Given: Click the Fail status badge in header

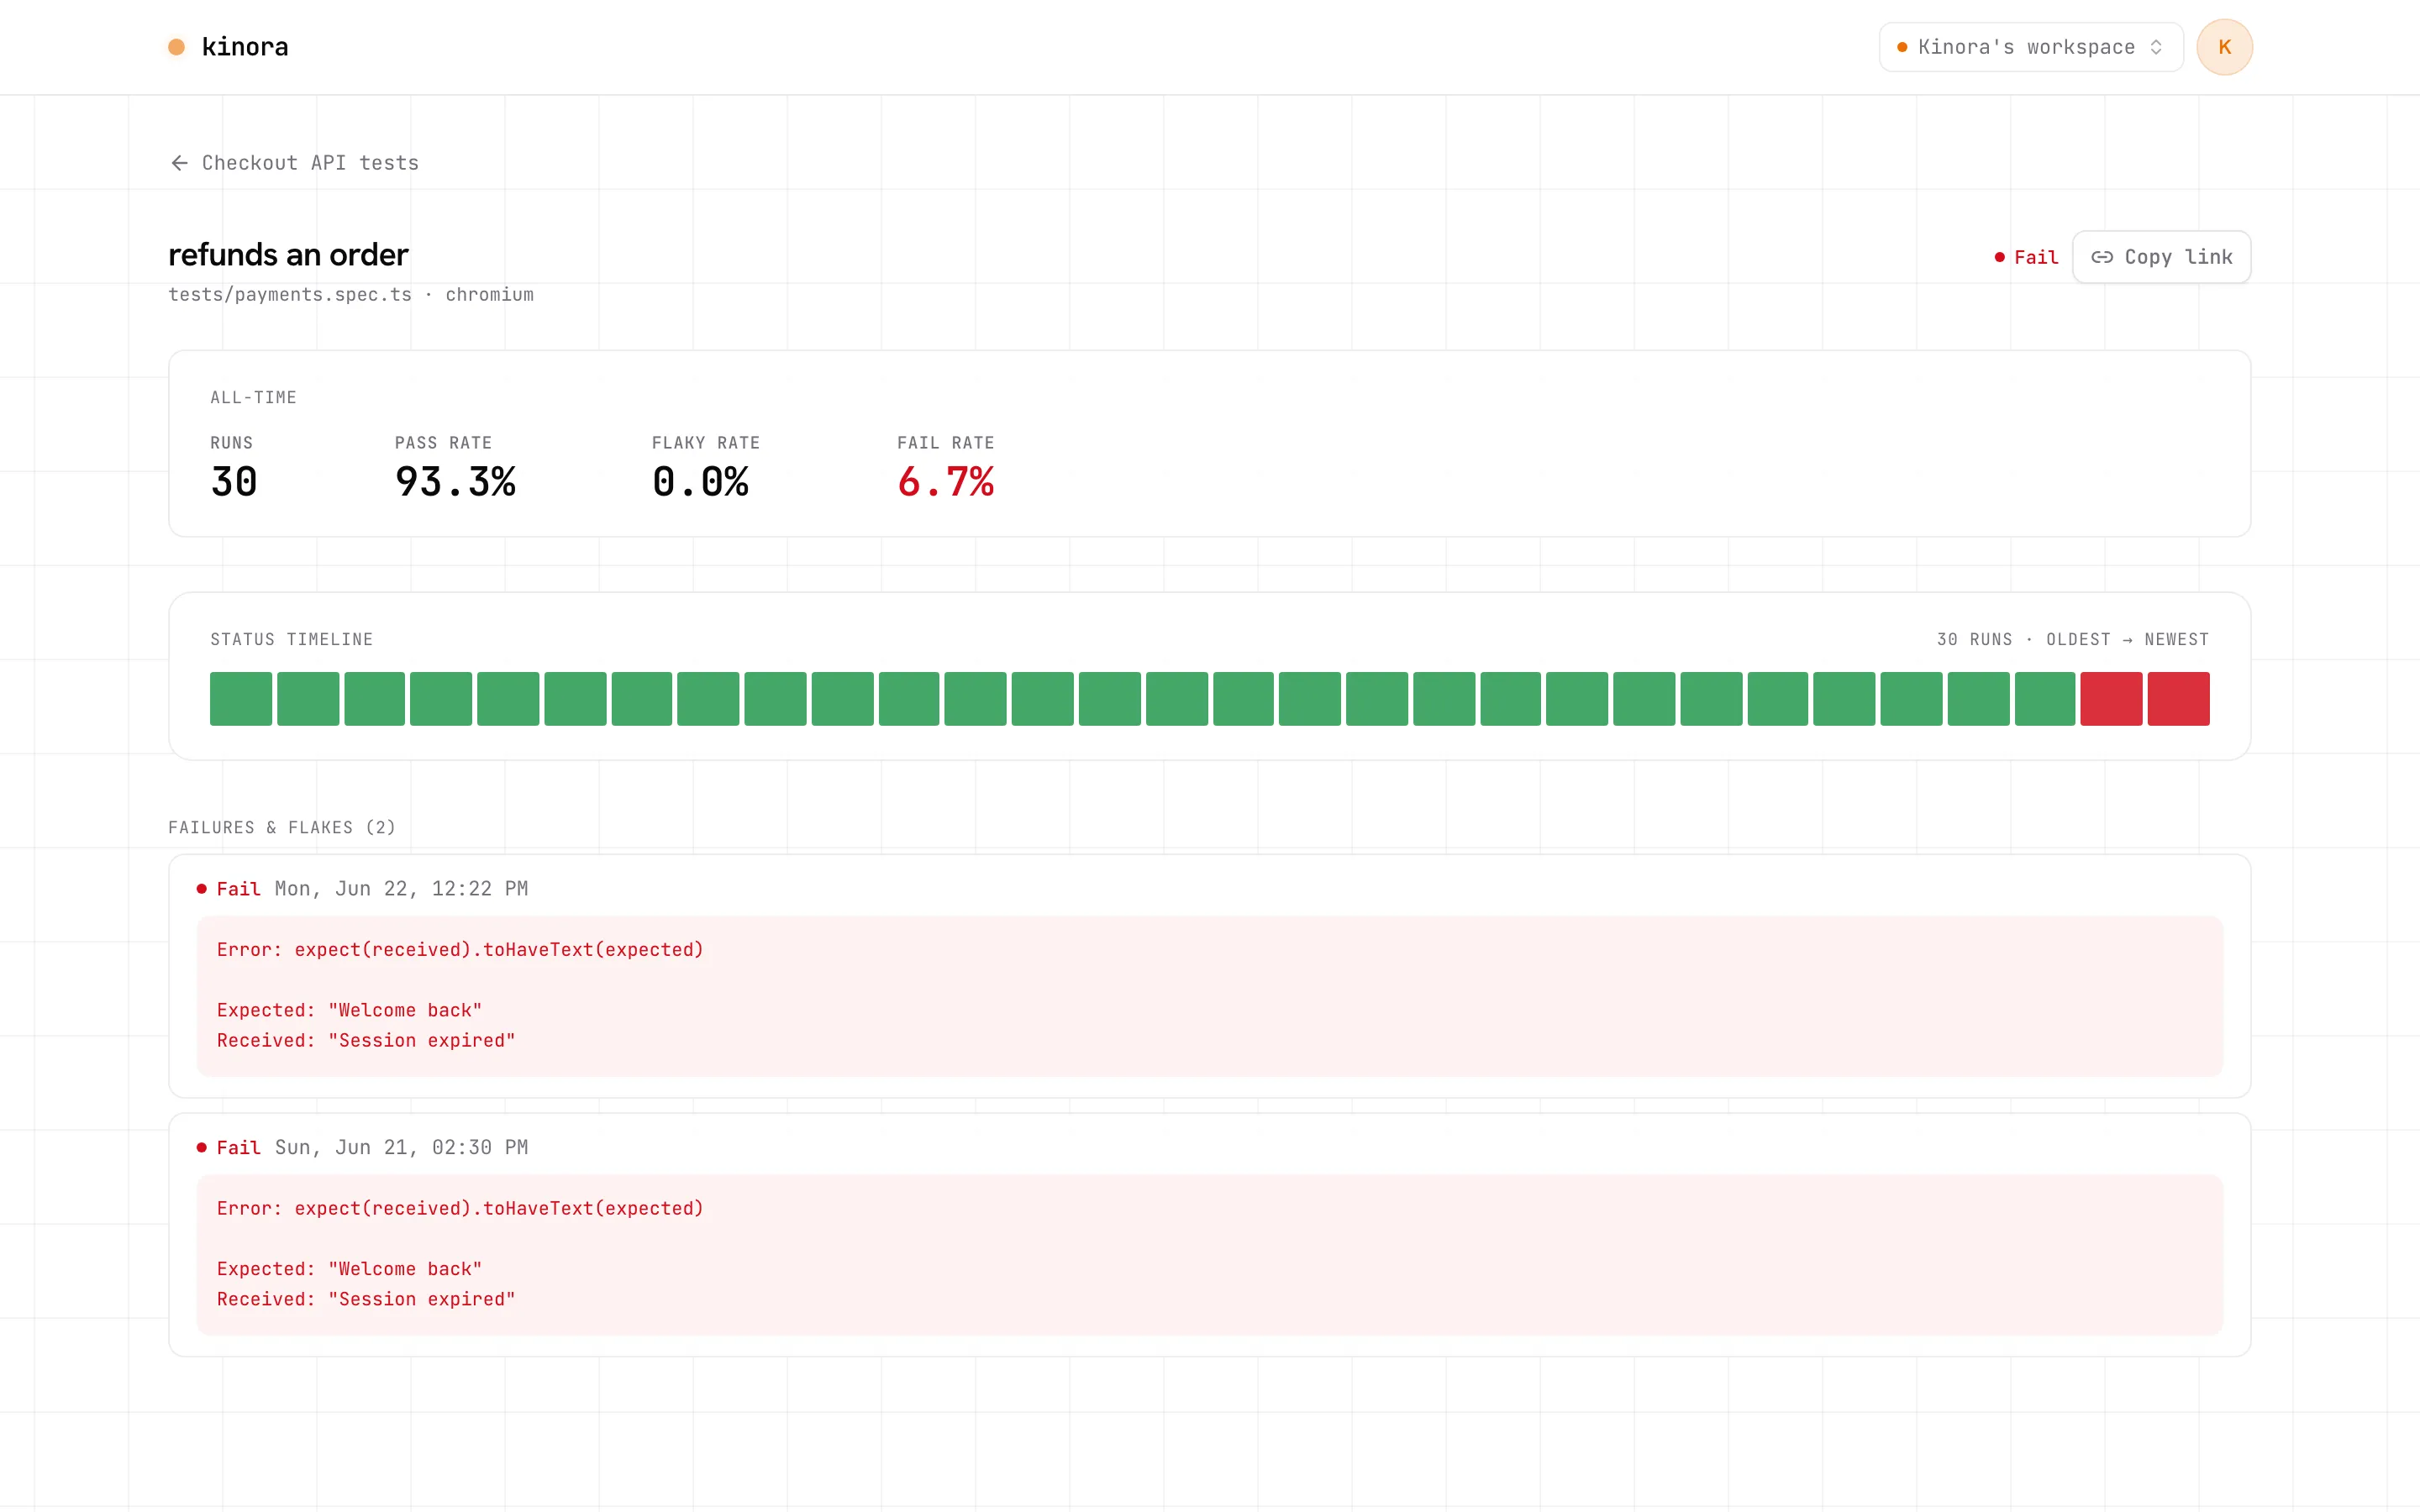Looking at the screenshot, I should tap(2026, 257).
